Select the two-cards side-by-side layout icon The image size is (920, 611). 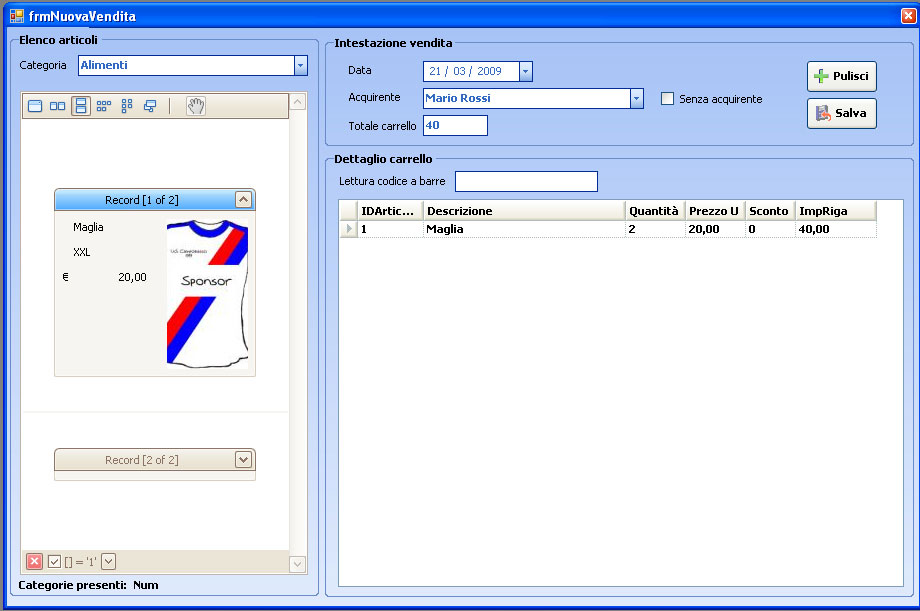pyautogui.click(x=58, y=106)
